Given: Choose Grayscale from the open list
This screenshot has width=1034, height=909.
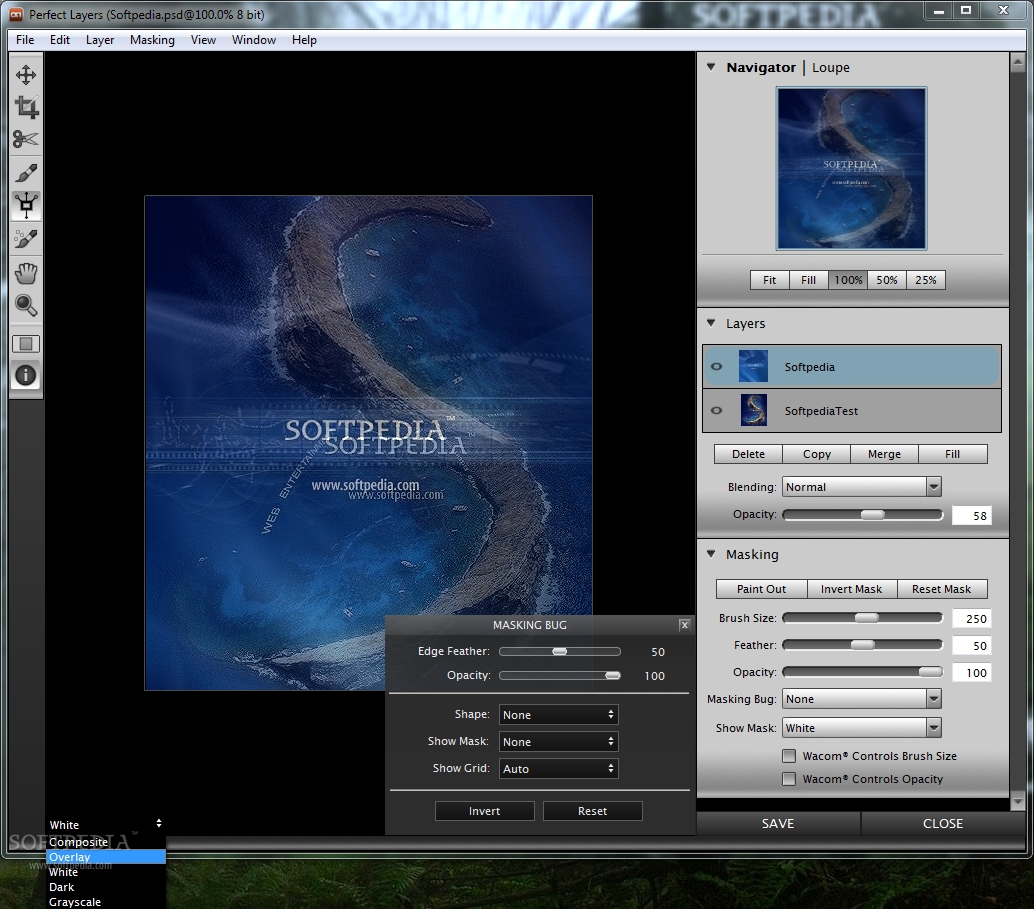Looking at the screenshot, I should coord(106,902).
